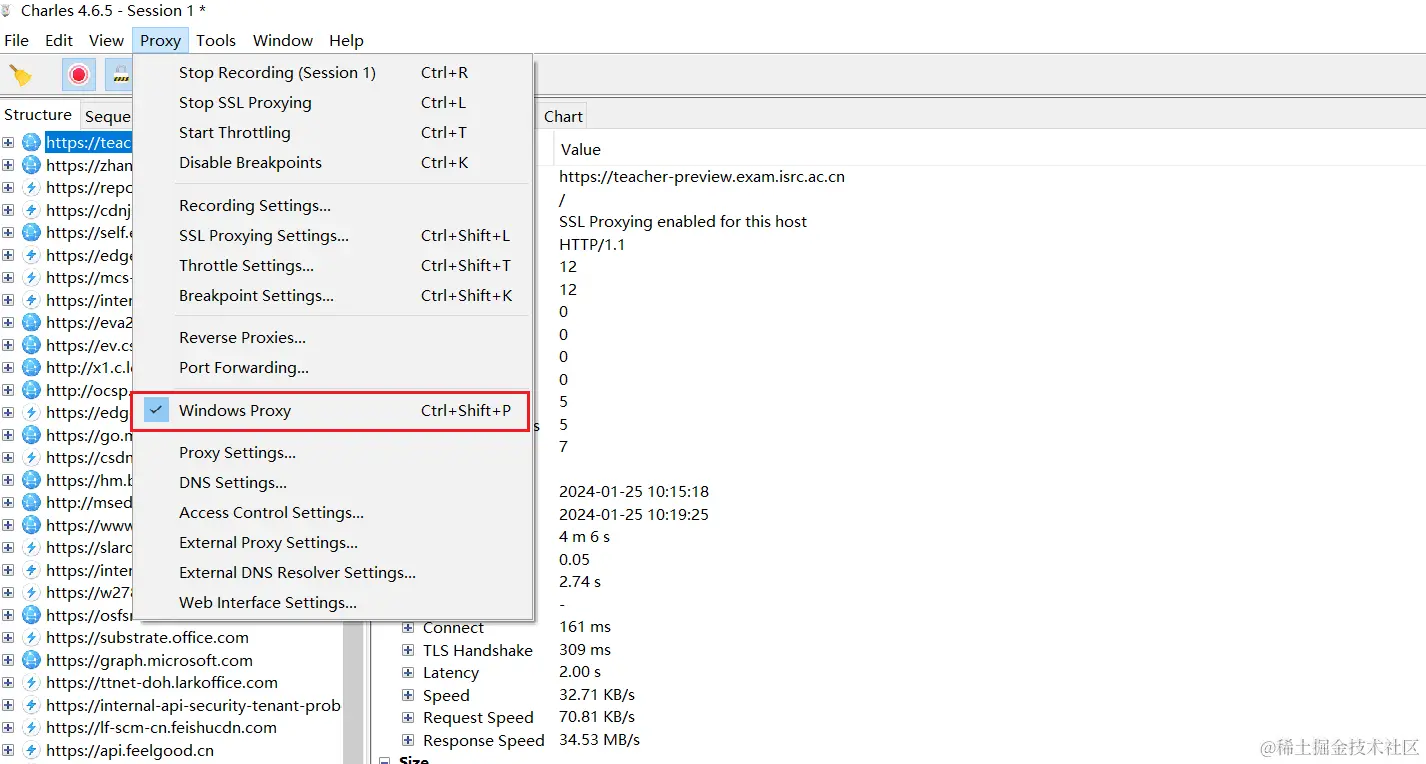
Task: Choose Stop SSL Proxying
Action: (x=334, y=102)
